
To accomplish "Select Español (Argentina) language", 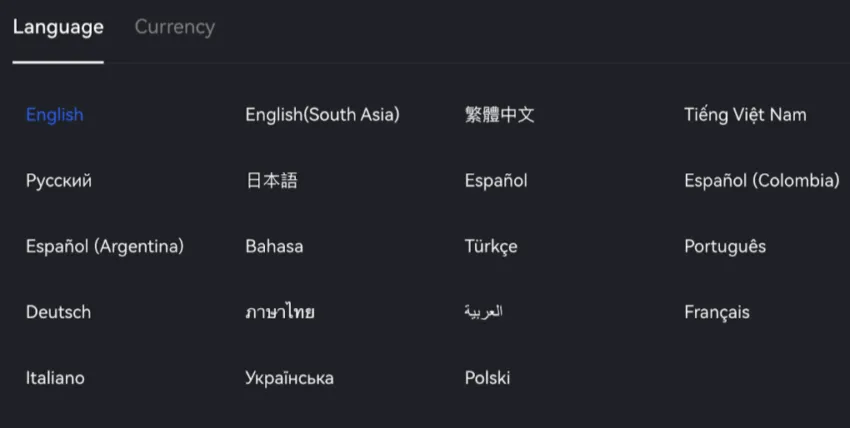I will tap(105, 246).
